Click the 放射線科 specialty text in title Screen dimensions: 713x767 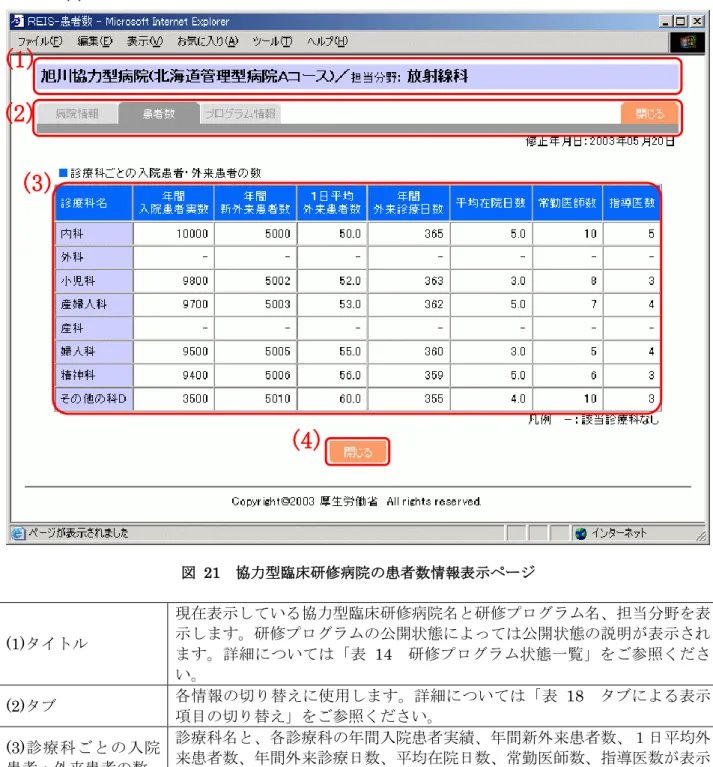(x=437, y=76)
